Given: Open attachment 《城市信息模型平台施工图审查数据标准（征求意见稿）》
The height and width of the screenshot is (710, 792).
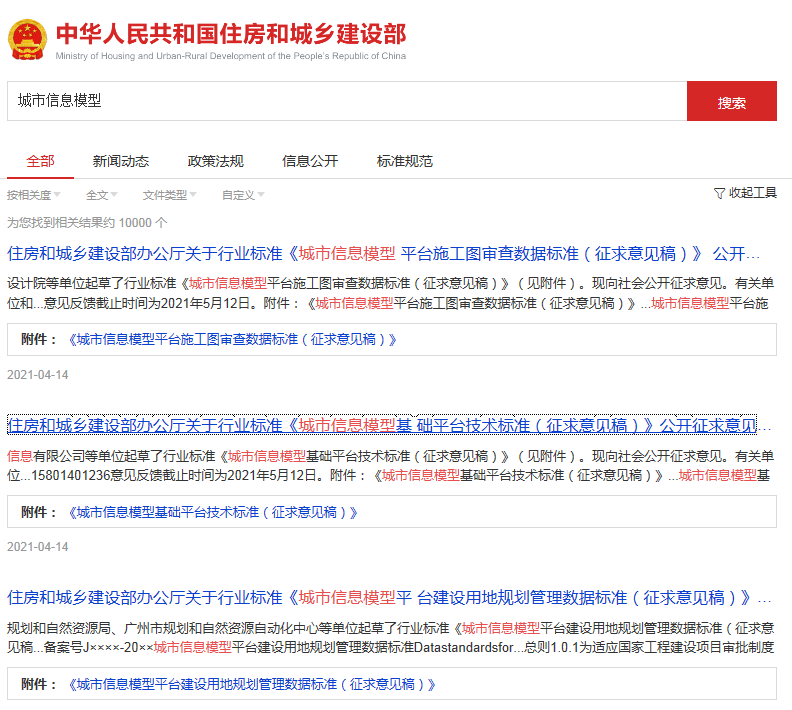Looking at the screenshot, I should [232, 340].
